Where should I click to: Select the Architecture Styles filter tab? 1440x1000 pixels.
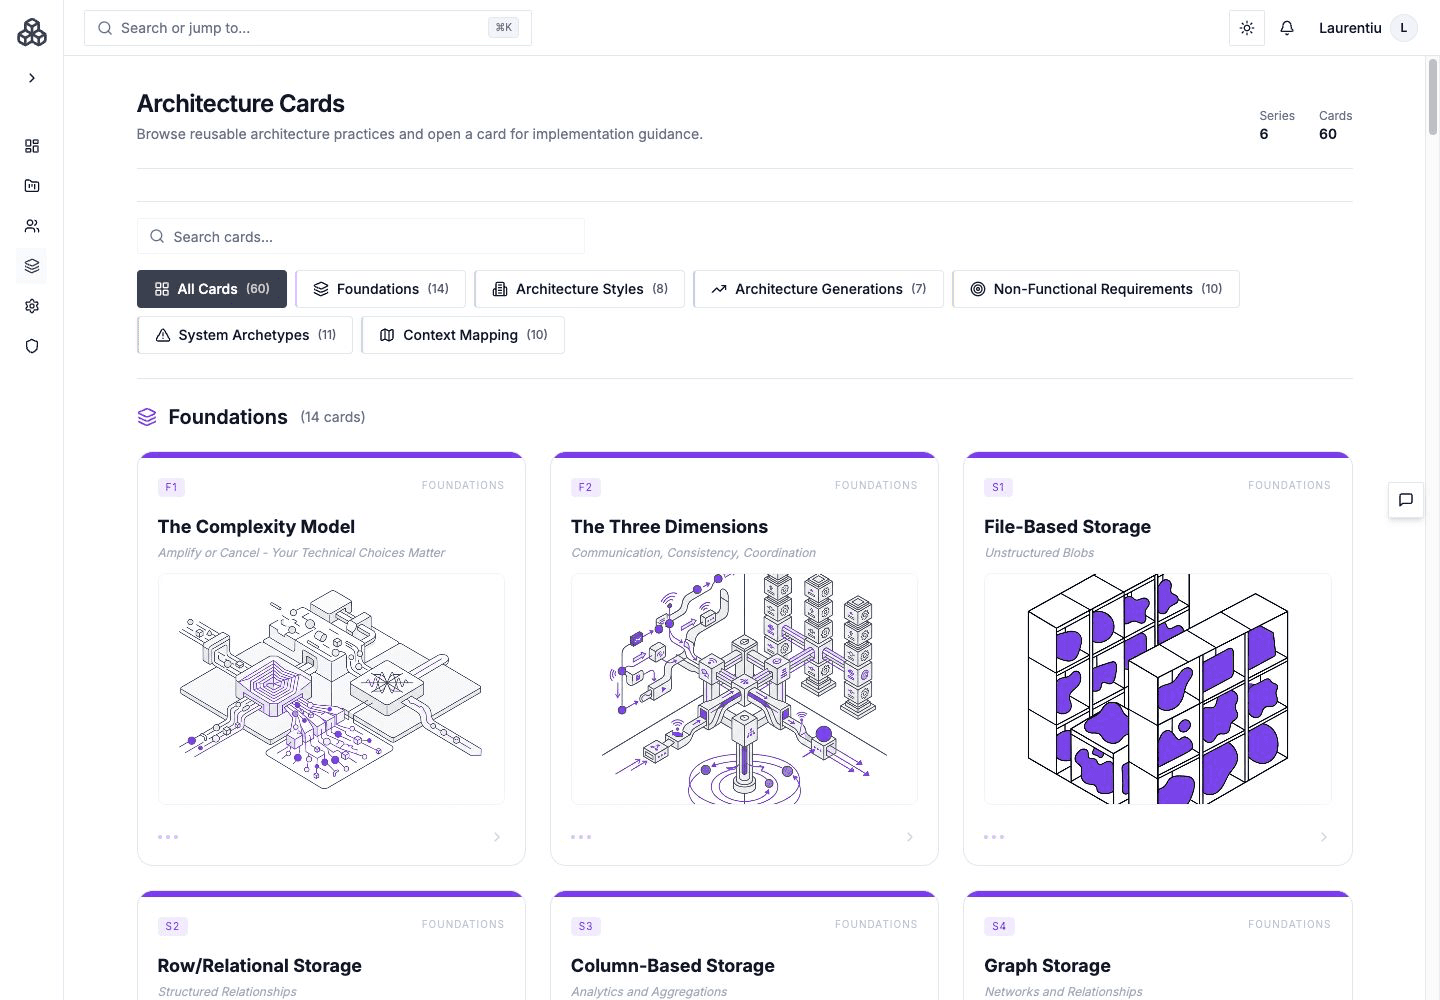[580, 289]
